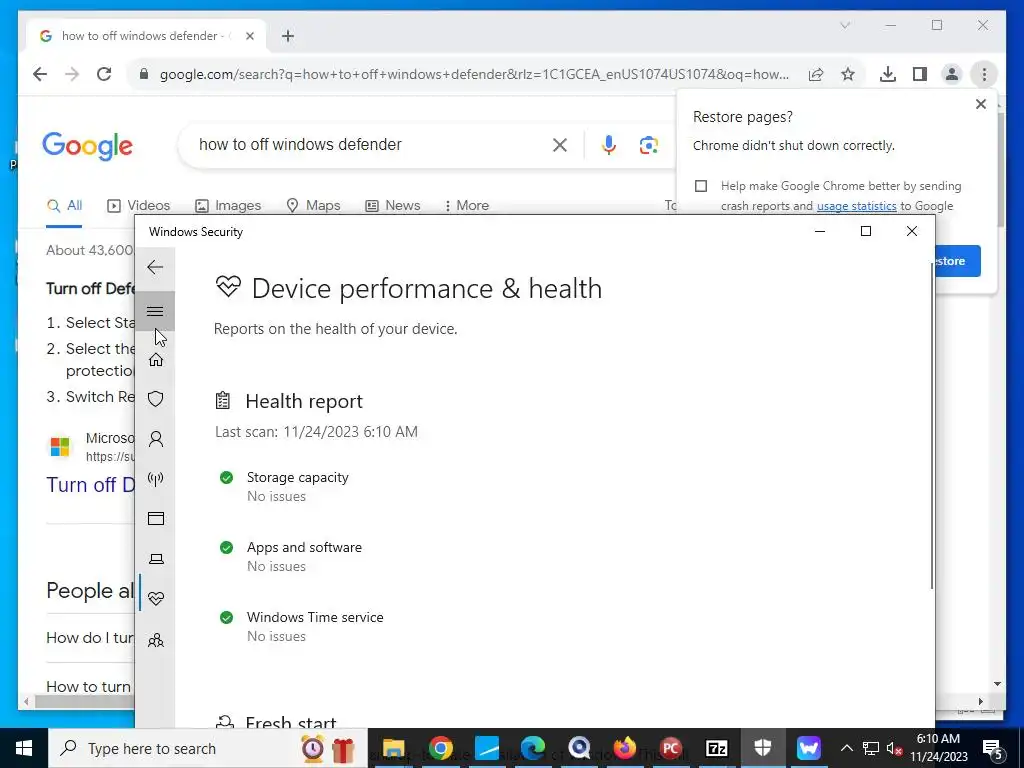This screenshot has height=768, width=1024.
Task: Open Chrome downloads icon
Action: click(888, 74)
